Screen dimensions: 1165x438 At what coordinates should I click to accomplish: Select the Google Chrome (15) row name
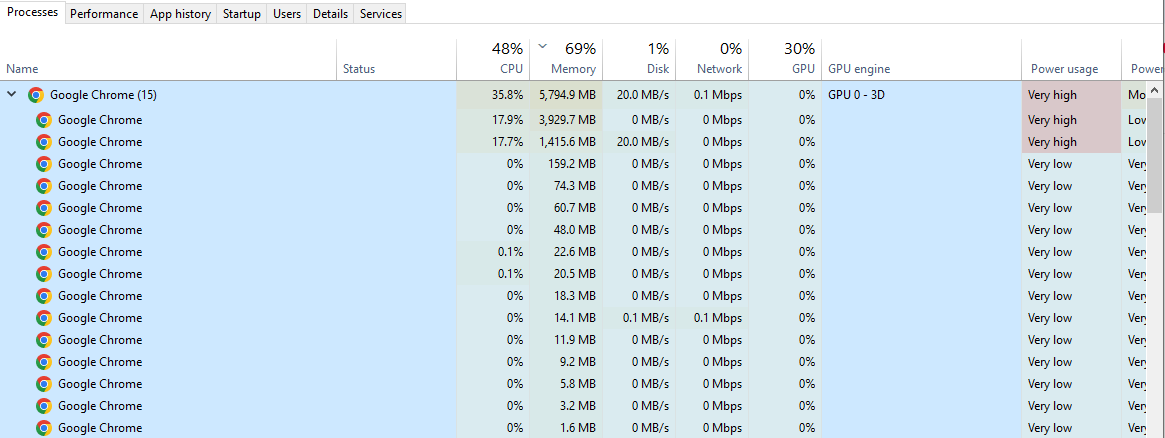pos(103,95)
